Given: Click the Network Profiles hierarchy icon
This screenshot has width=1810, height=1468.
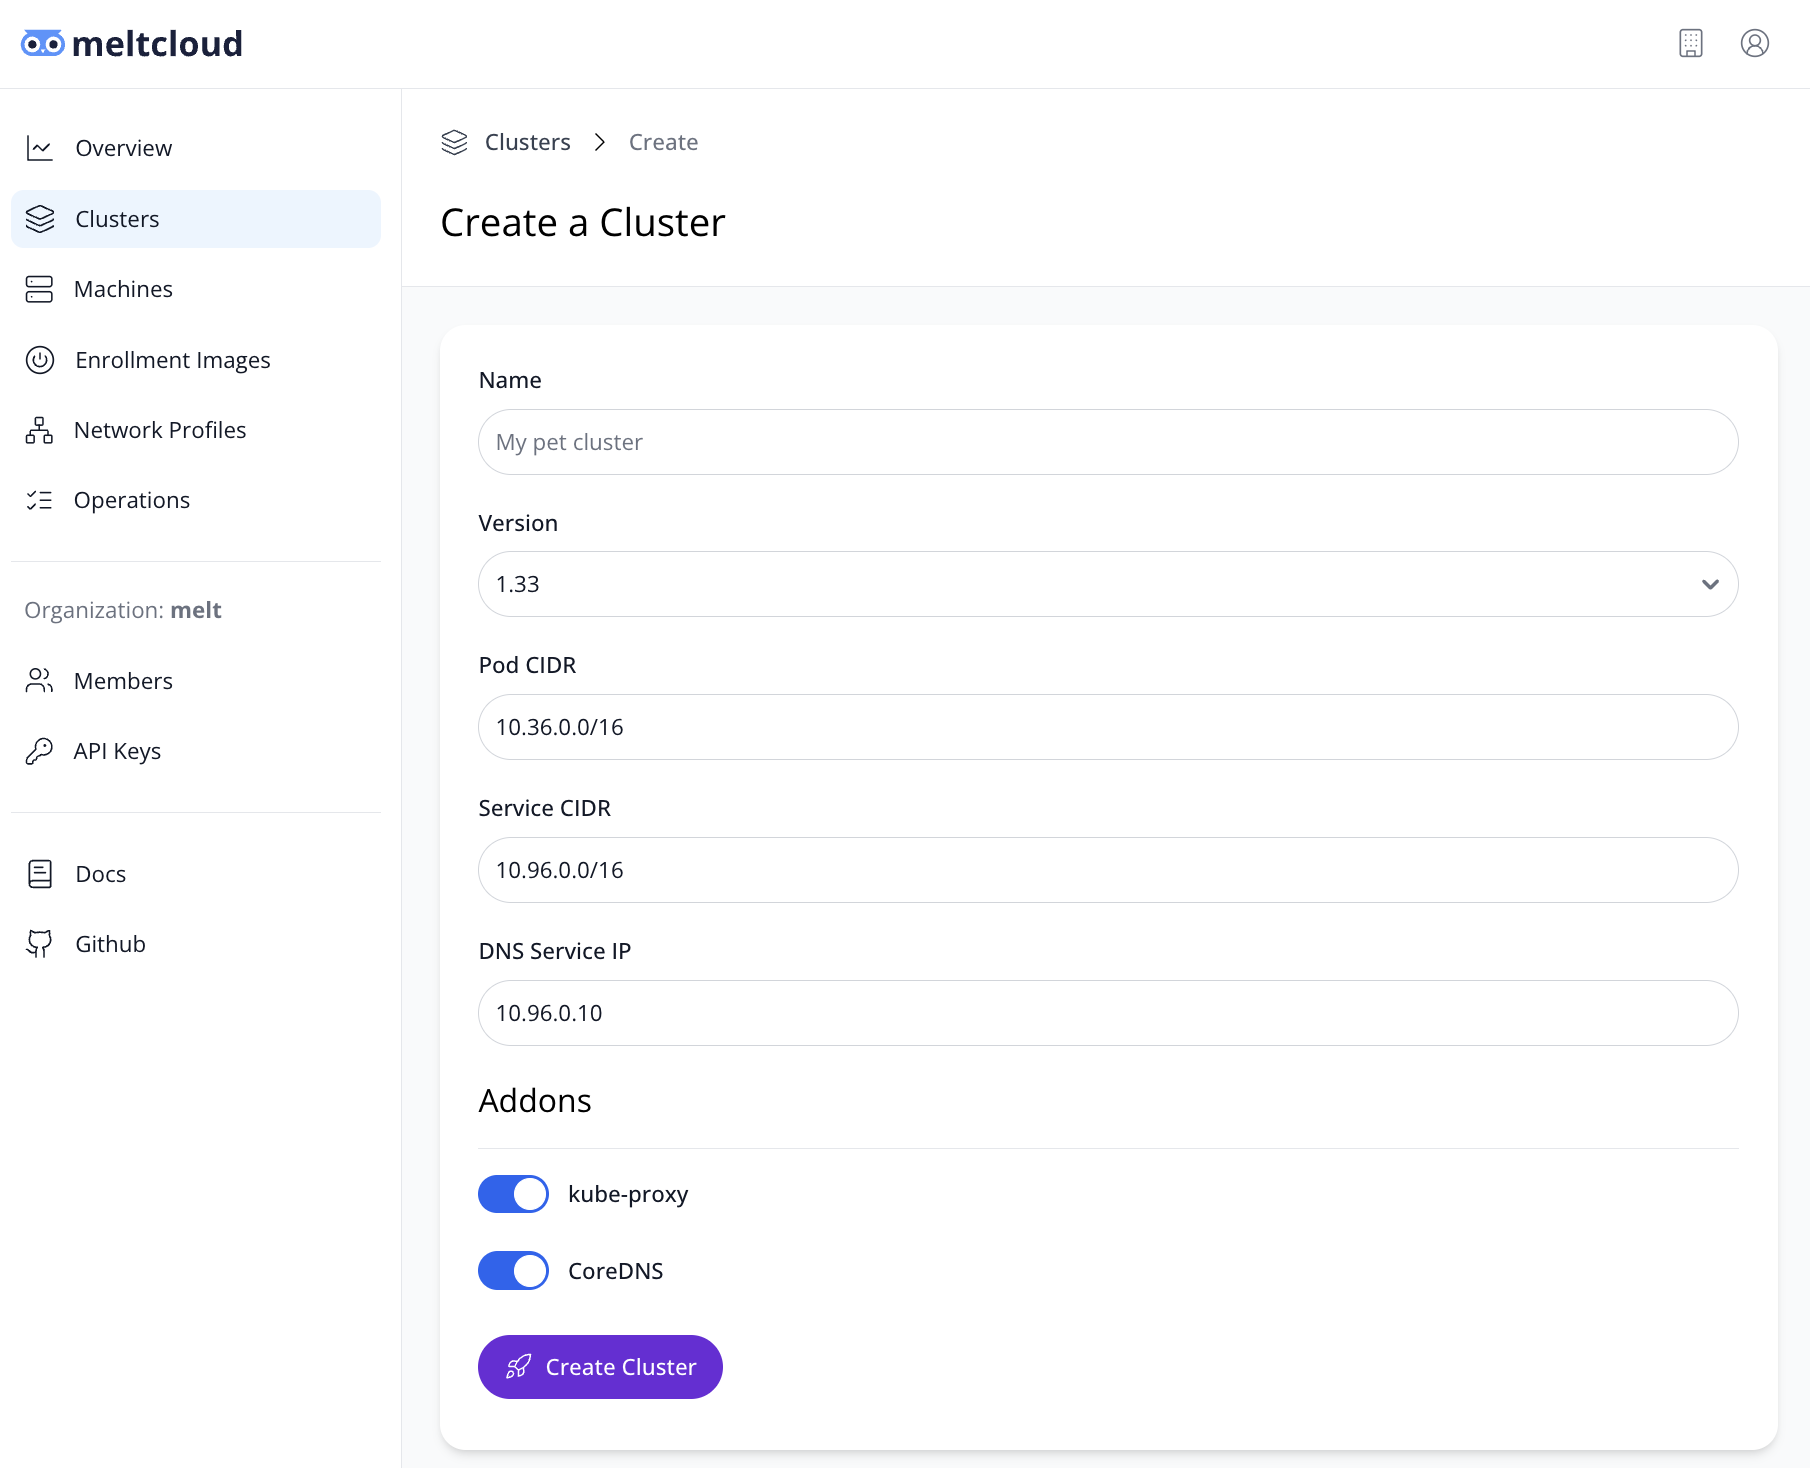Looking at the screenshot, I should coord(40,429).
